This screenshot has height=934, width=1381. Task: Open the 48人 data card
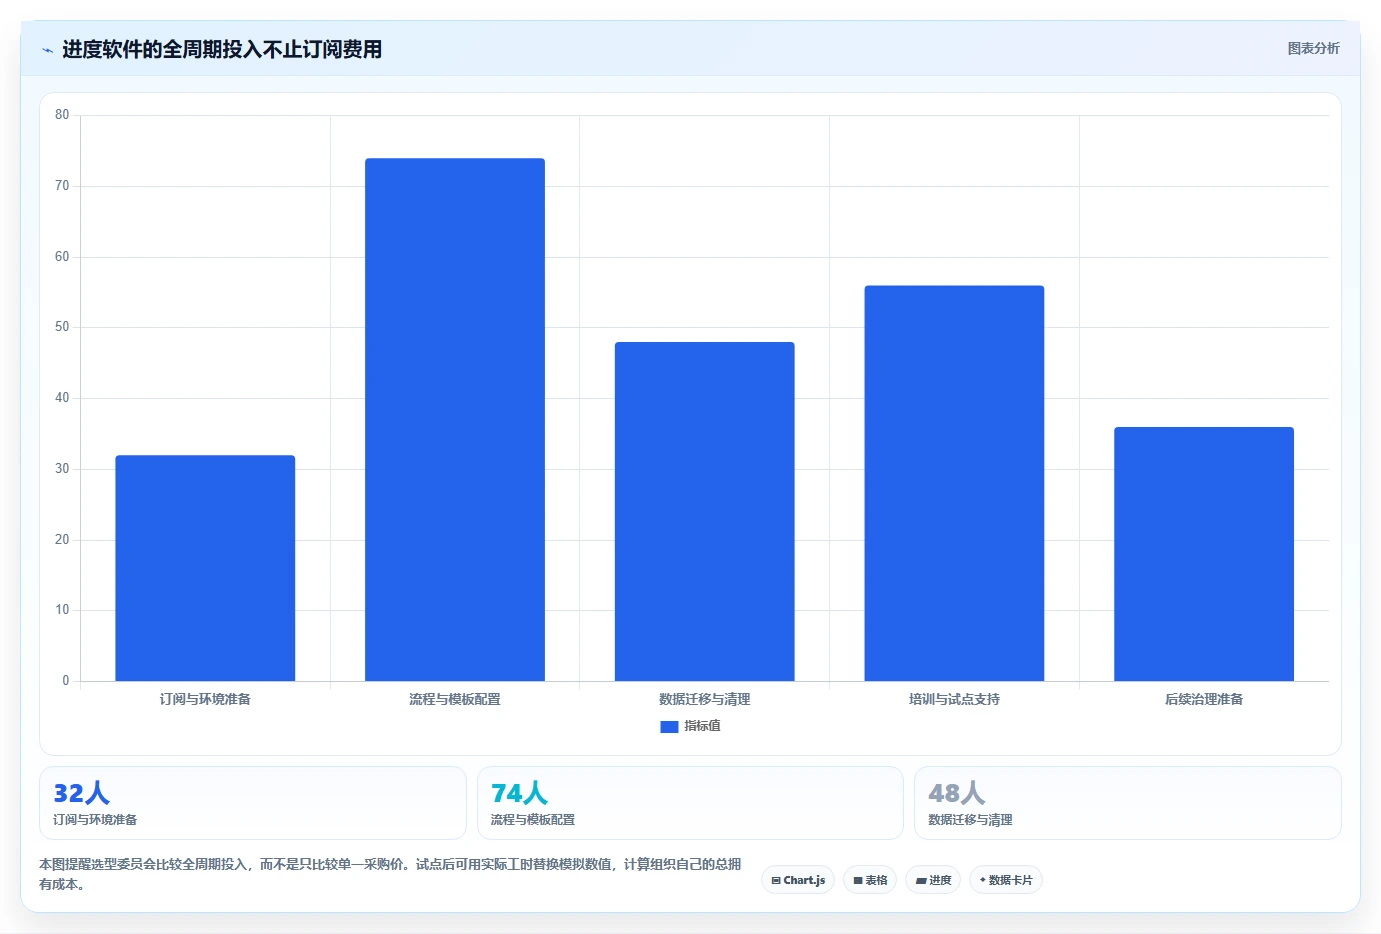coord(1128,803)
